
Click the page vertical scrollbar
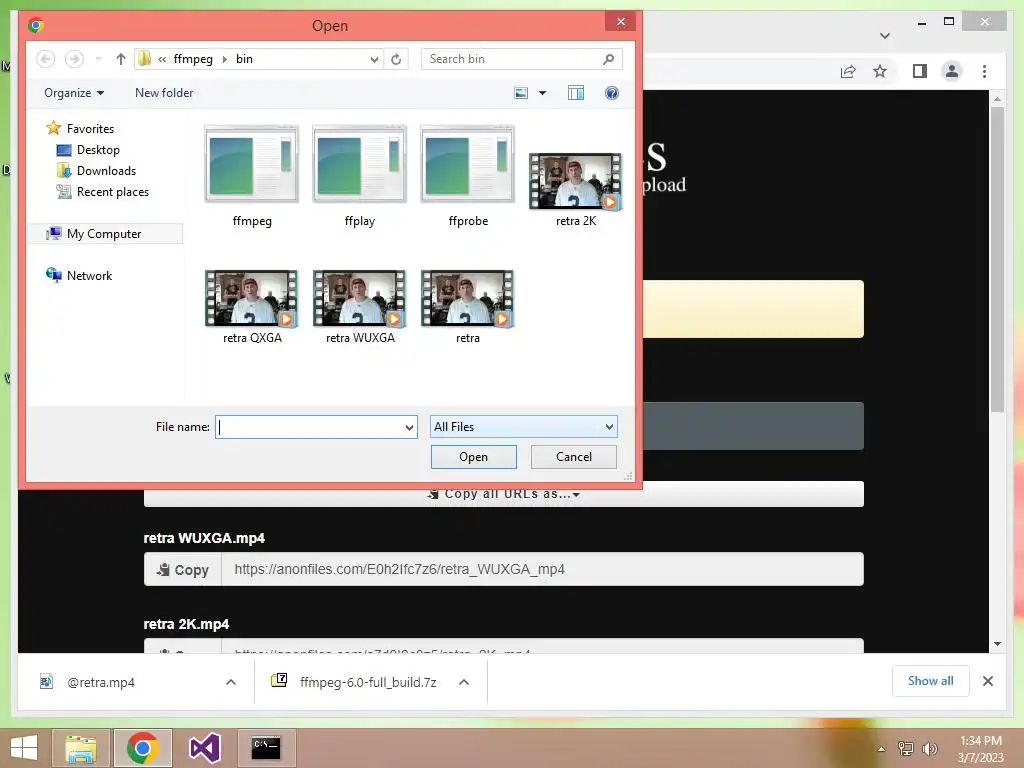coord(997,261)
